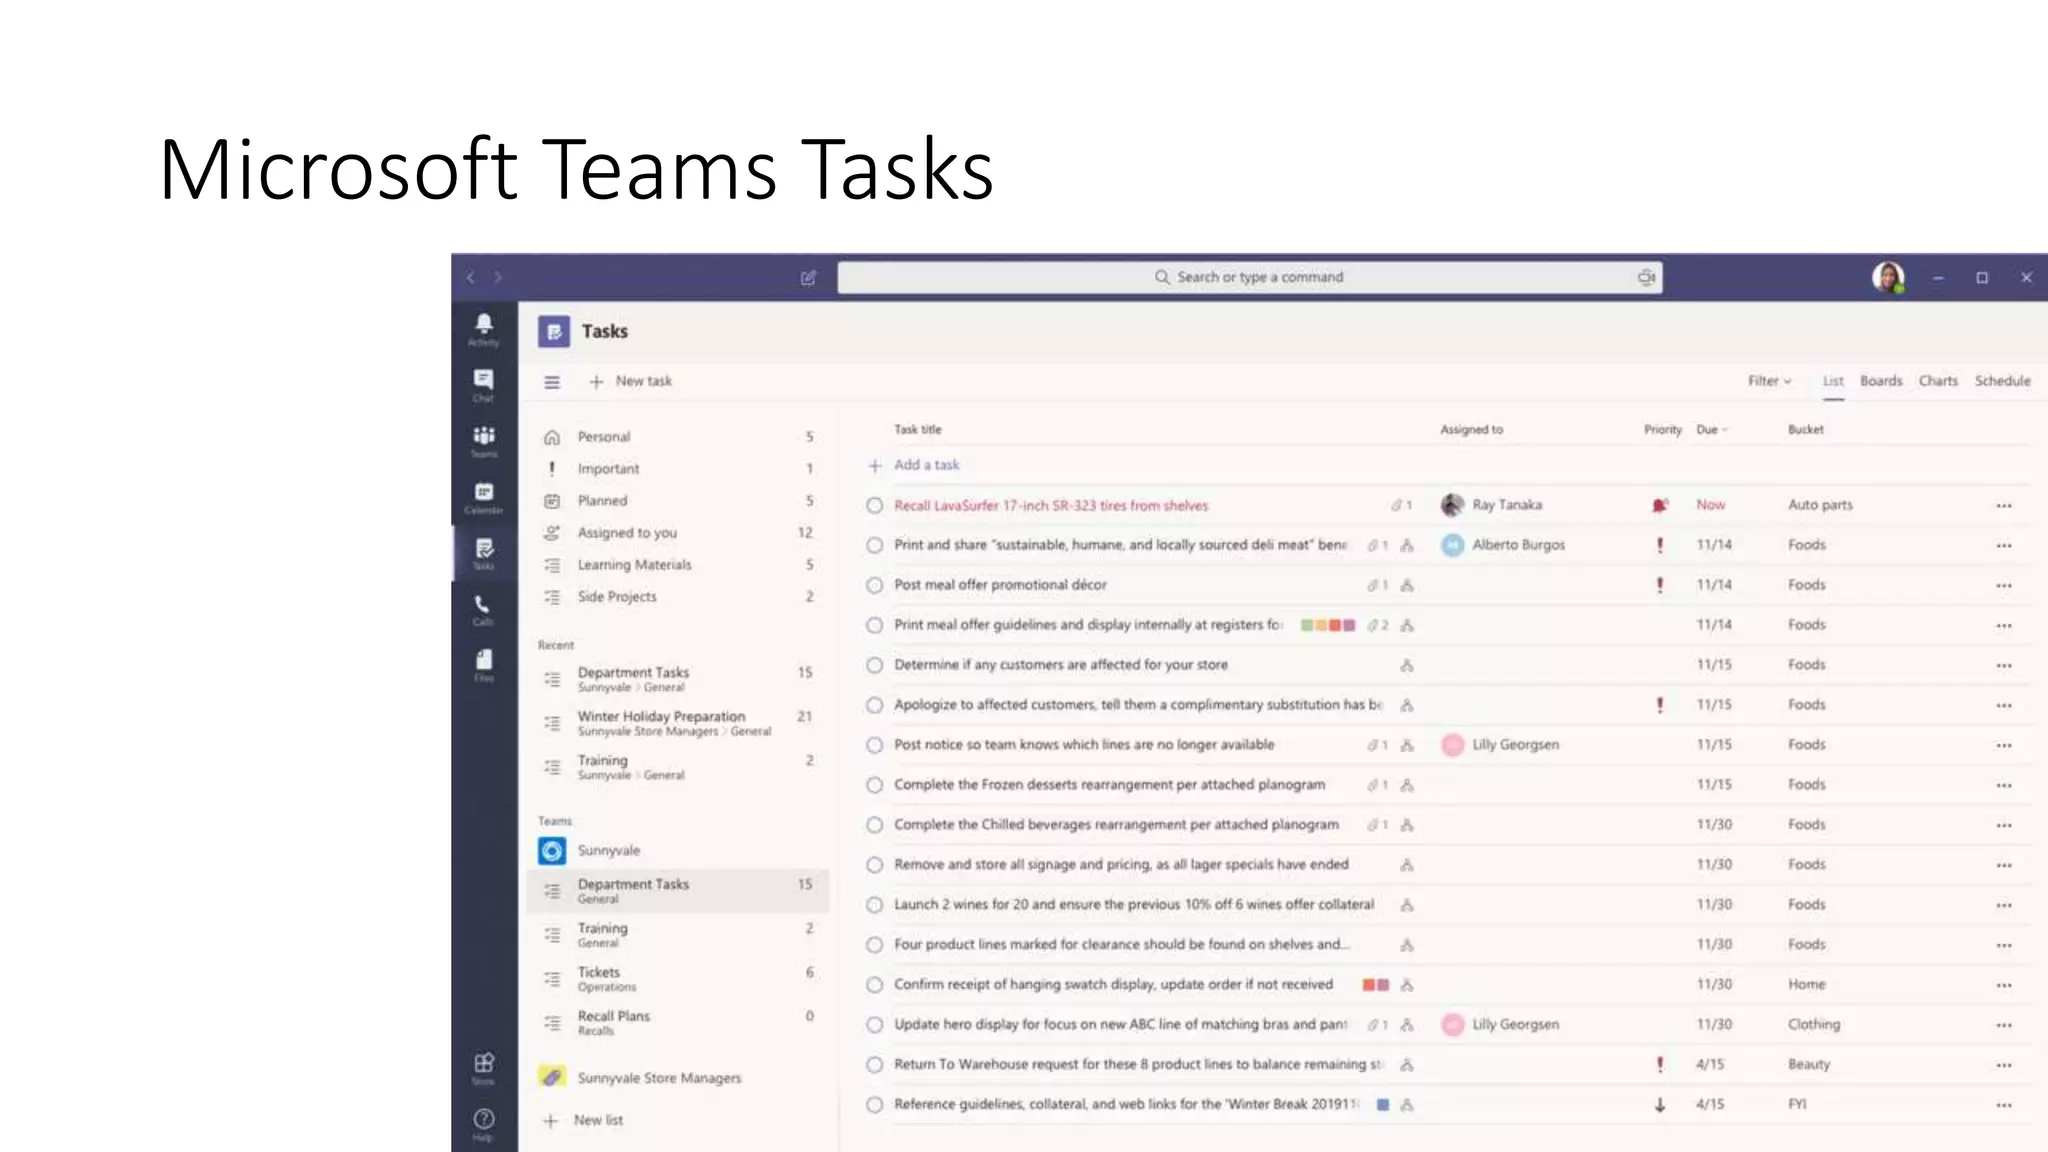The width and height of the screenshot is (2048, 1152).
Task: Click color labels on Print meal offer task
Action: pyautogui.click(x=1327, y=626)
